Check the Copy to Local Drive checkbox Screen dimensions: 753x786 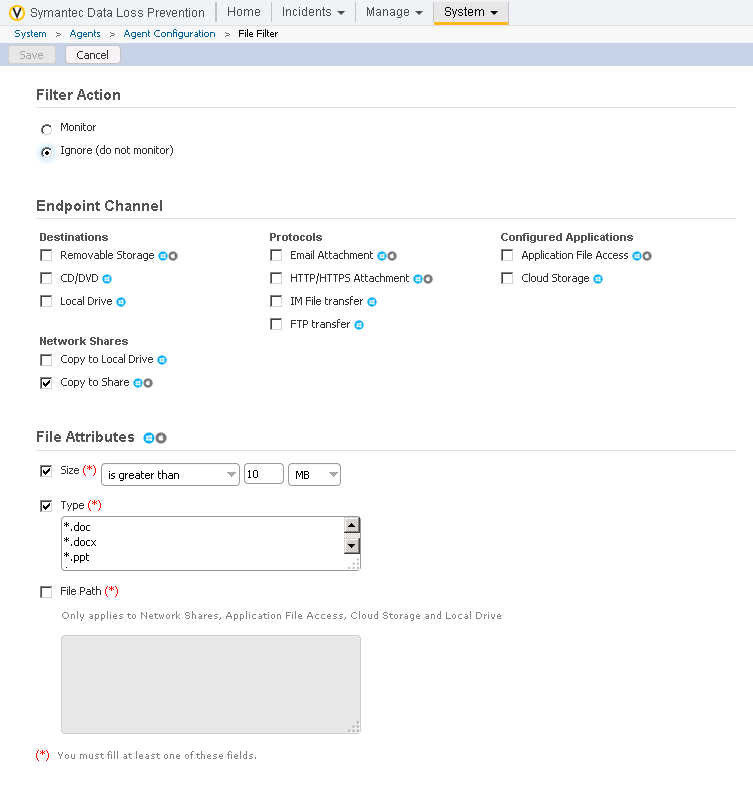(46, 360)
